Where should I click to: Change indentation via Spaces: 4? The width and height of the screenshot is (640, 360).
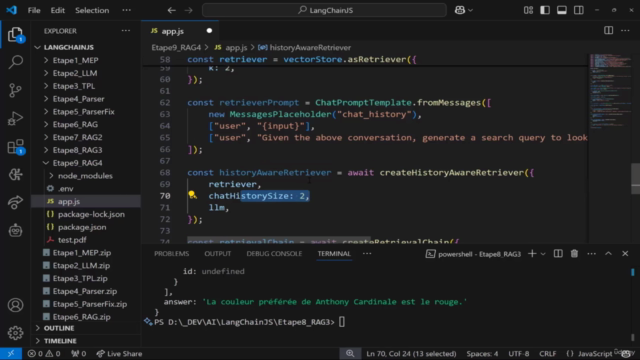(x=482, y=353)
